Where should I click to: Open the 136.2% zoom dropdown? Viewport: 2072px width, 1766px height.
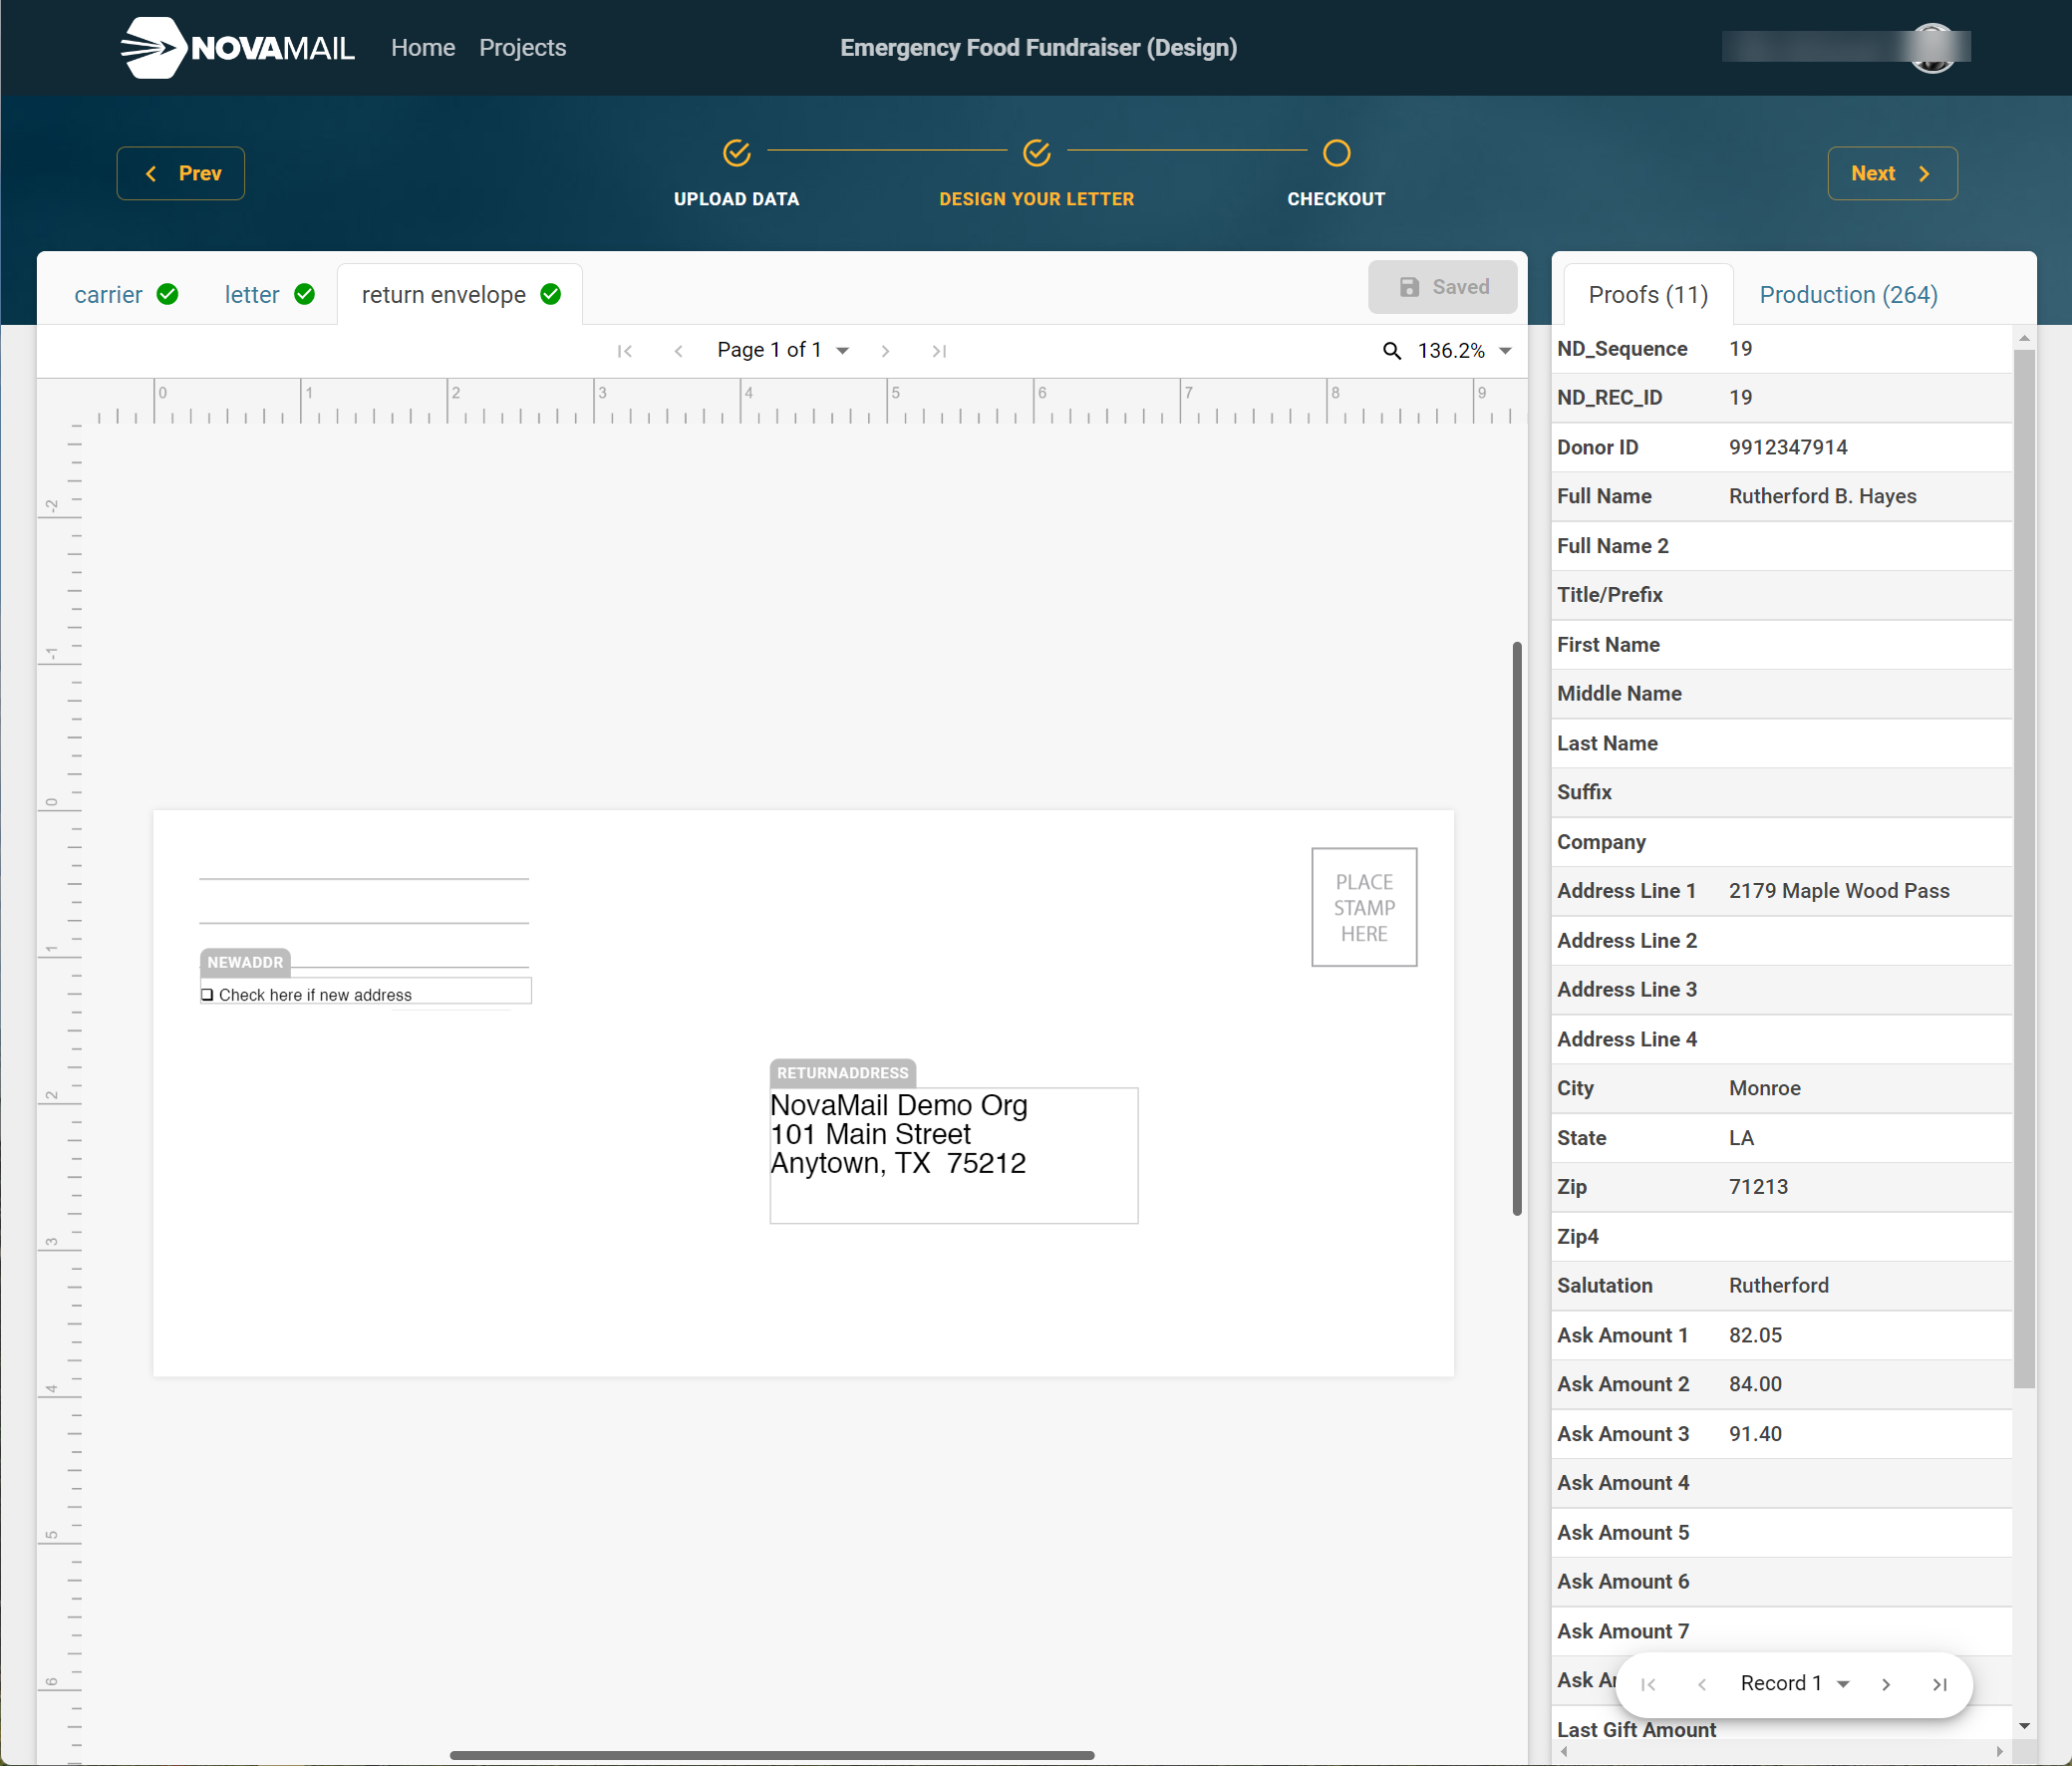pos(1464,351)
